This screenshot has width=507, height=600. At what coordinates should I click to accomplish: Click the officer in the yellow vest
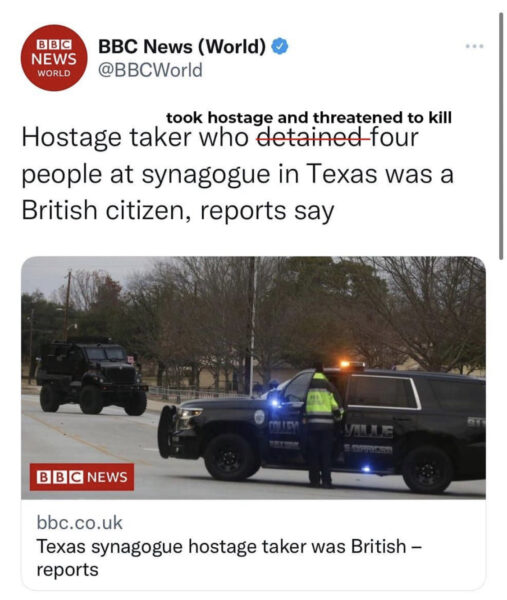click(322, 424)
